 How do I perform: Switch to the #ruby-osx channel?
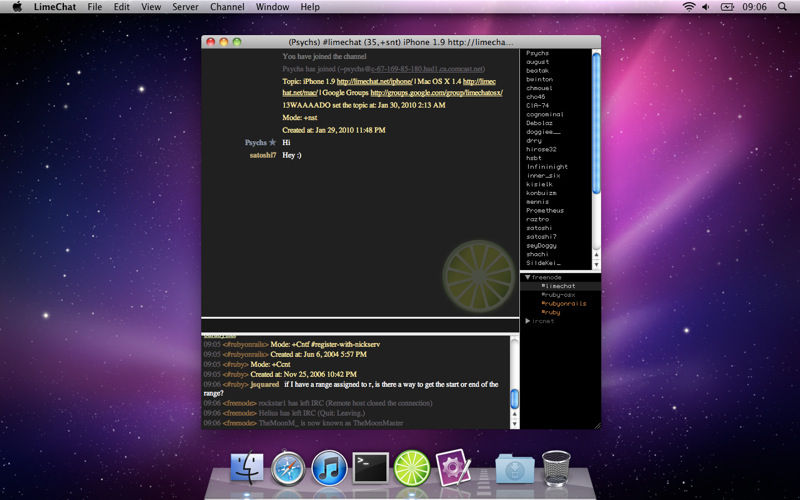point(558,295)
